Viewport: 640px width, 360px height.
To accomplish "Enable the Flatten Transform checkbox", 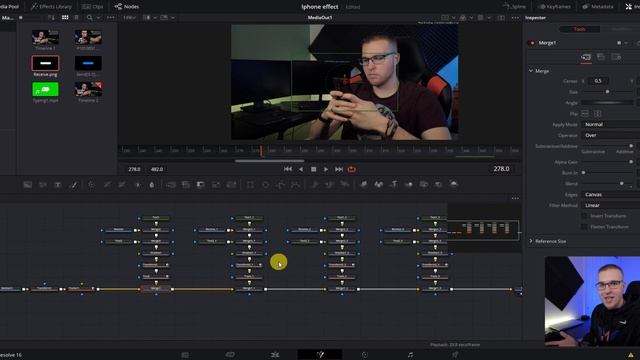I will (584, 227).
